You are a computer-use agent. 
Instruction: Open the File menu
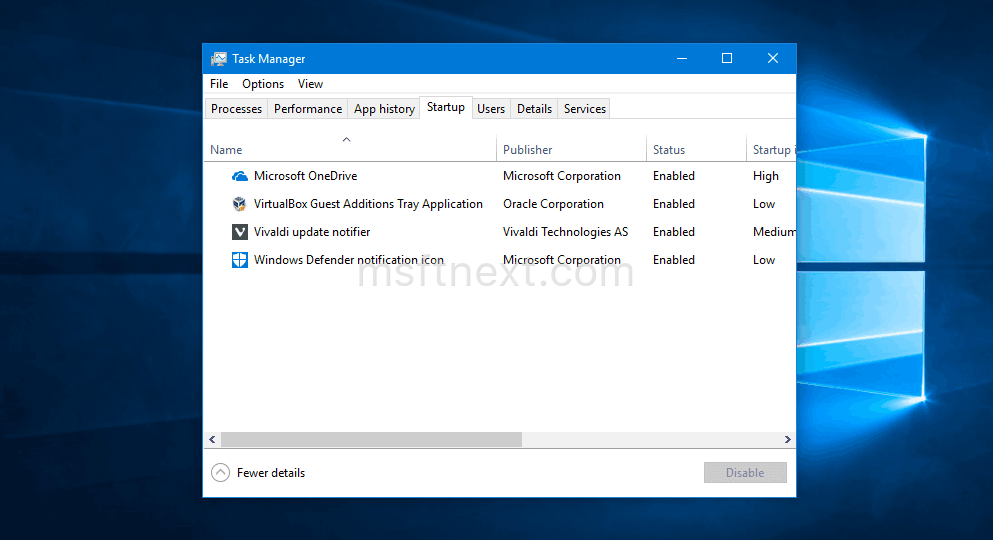tap(219, 84)
